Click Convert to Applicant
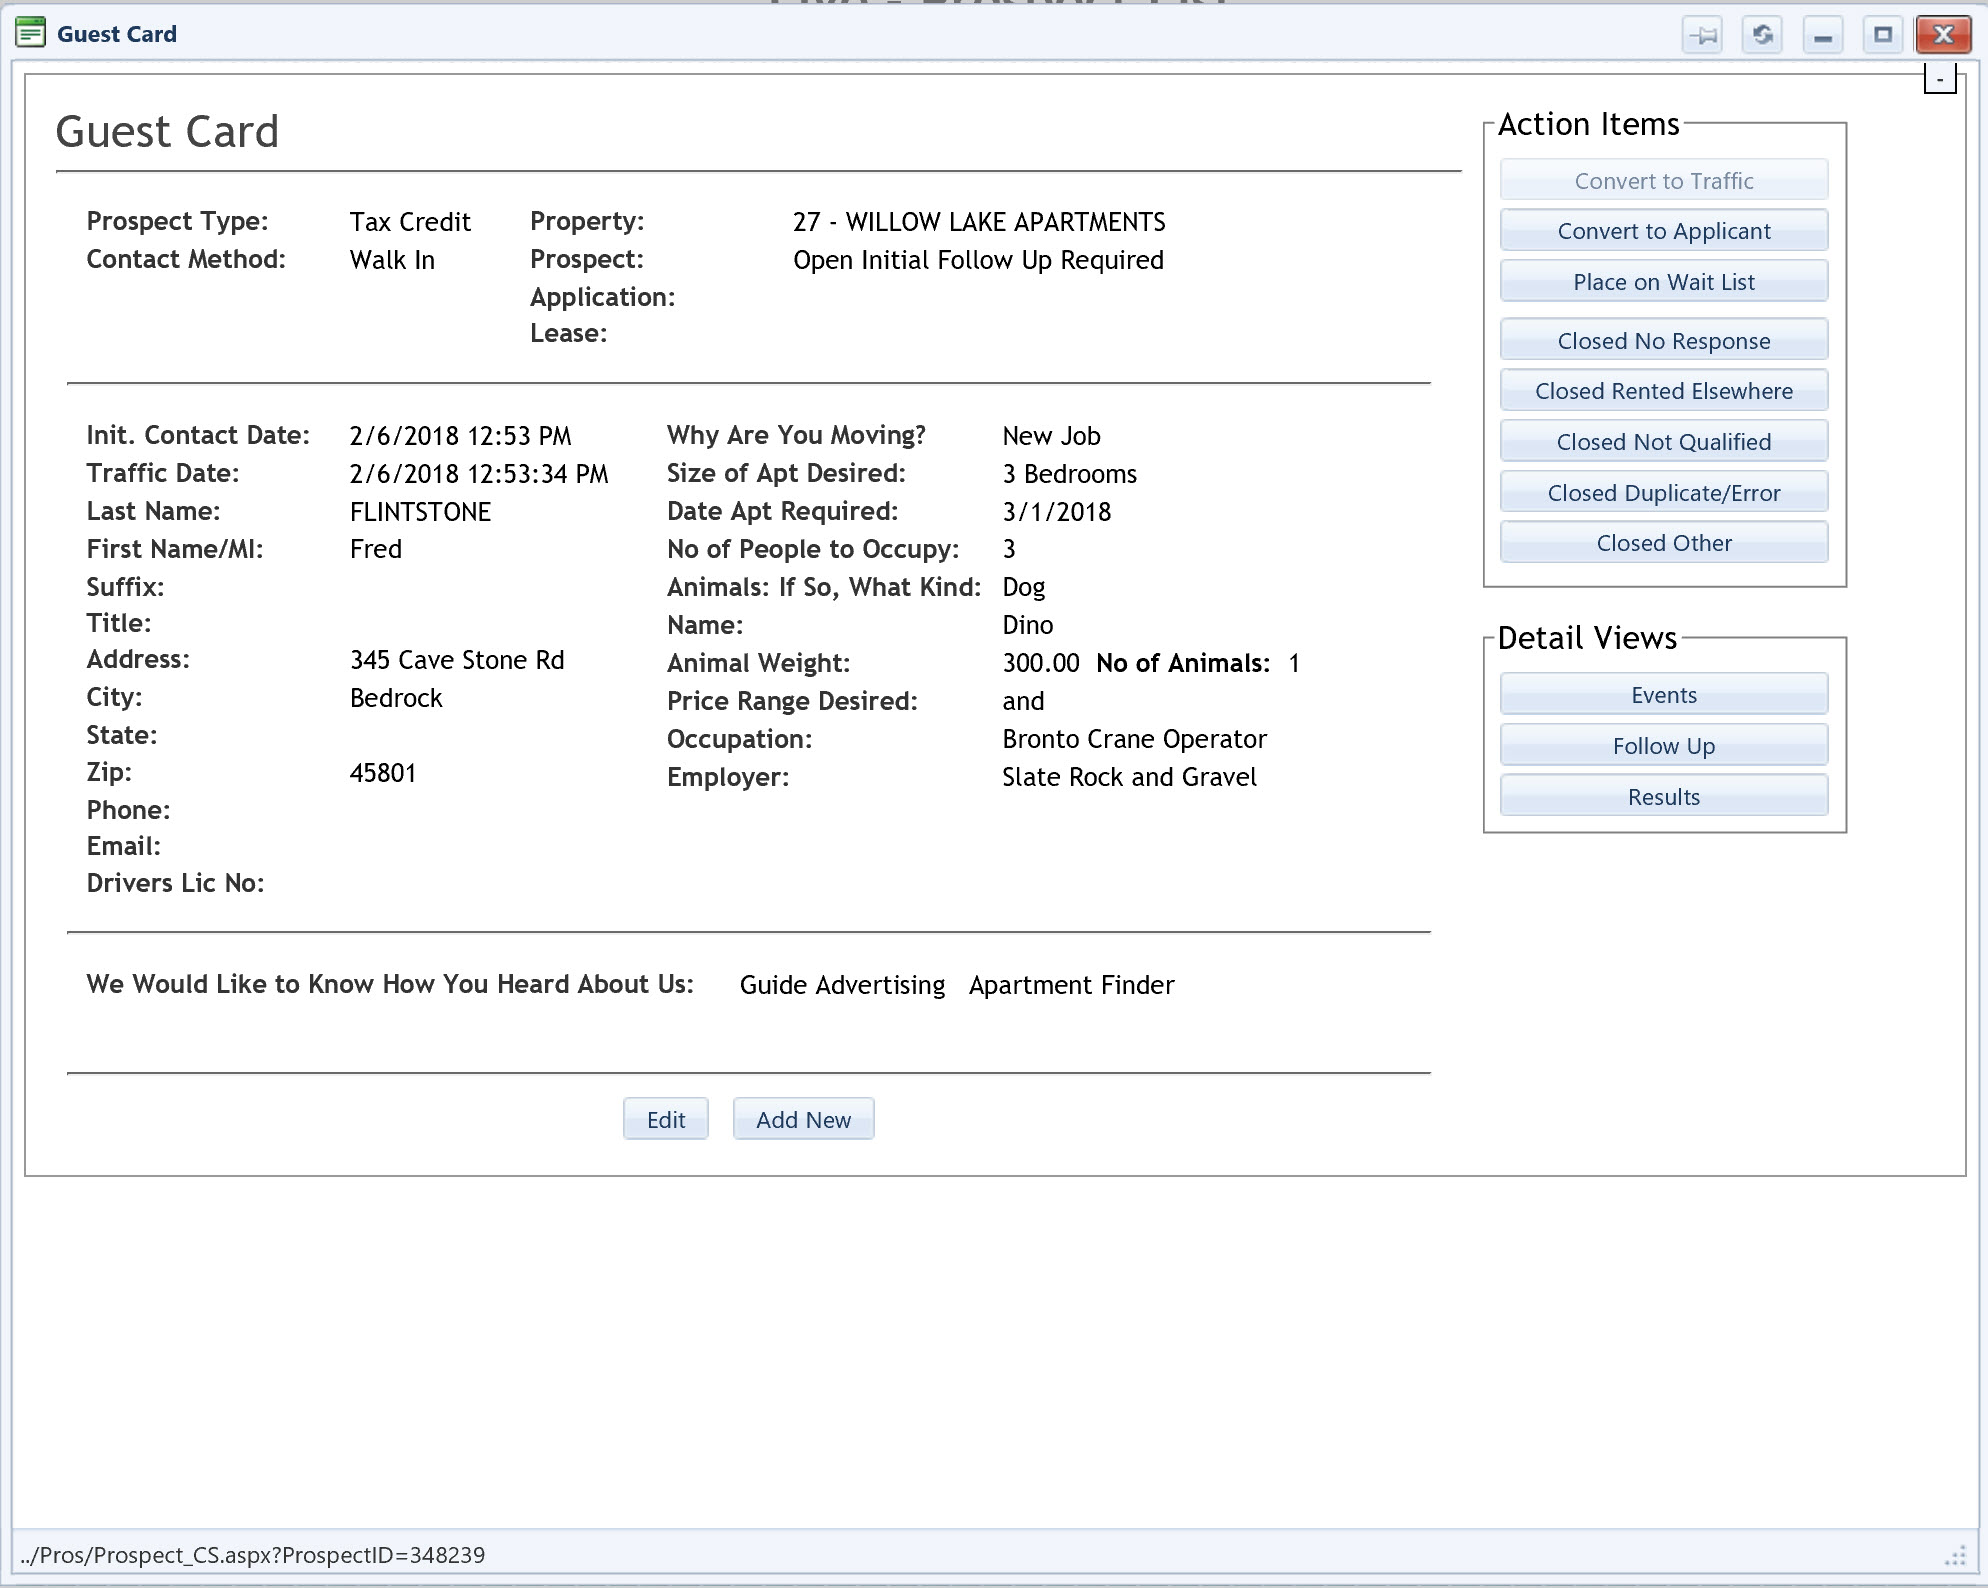The image size is (1988, 1588). [x=1663, y=231]
